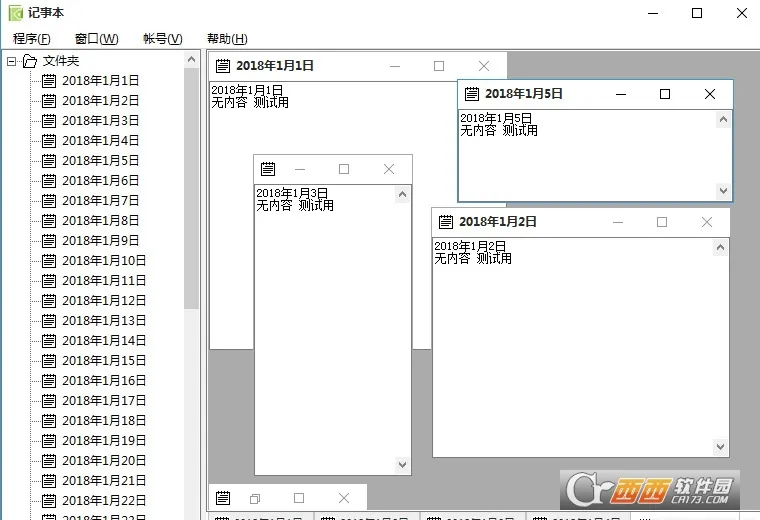Click the note icon beside 2018年1月19日 in tree
This screenshot has width=760, height=520.
48,441
